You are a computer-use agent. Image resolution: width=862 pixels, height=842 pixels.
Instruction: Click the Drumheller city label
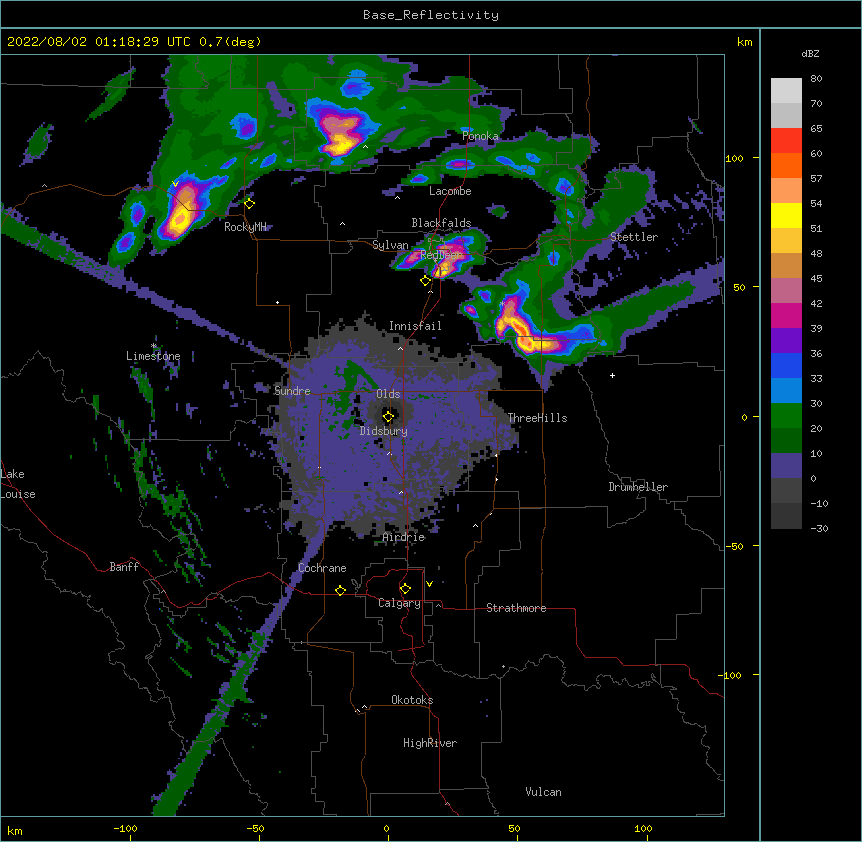coord(638,487)
